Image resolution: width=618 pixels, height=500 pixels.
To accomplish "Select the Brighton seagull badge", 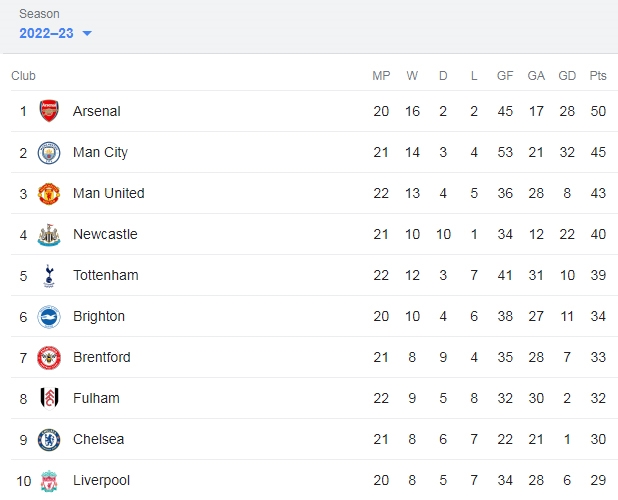I will 49,317.
